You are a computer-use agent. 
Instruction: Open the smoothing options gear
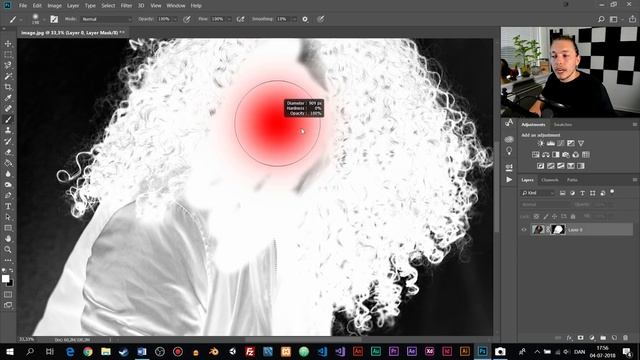[305, 19]
